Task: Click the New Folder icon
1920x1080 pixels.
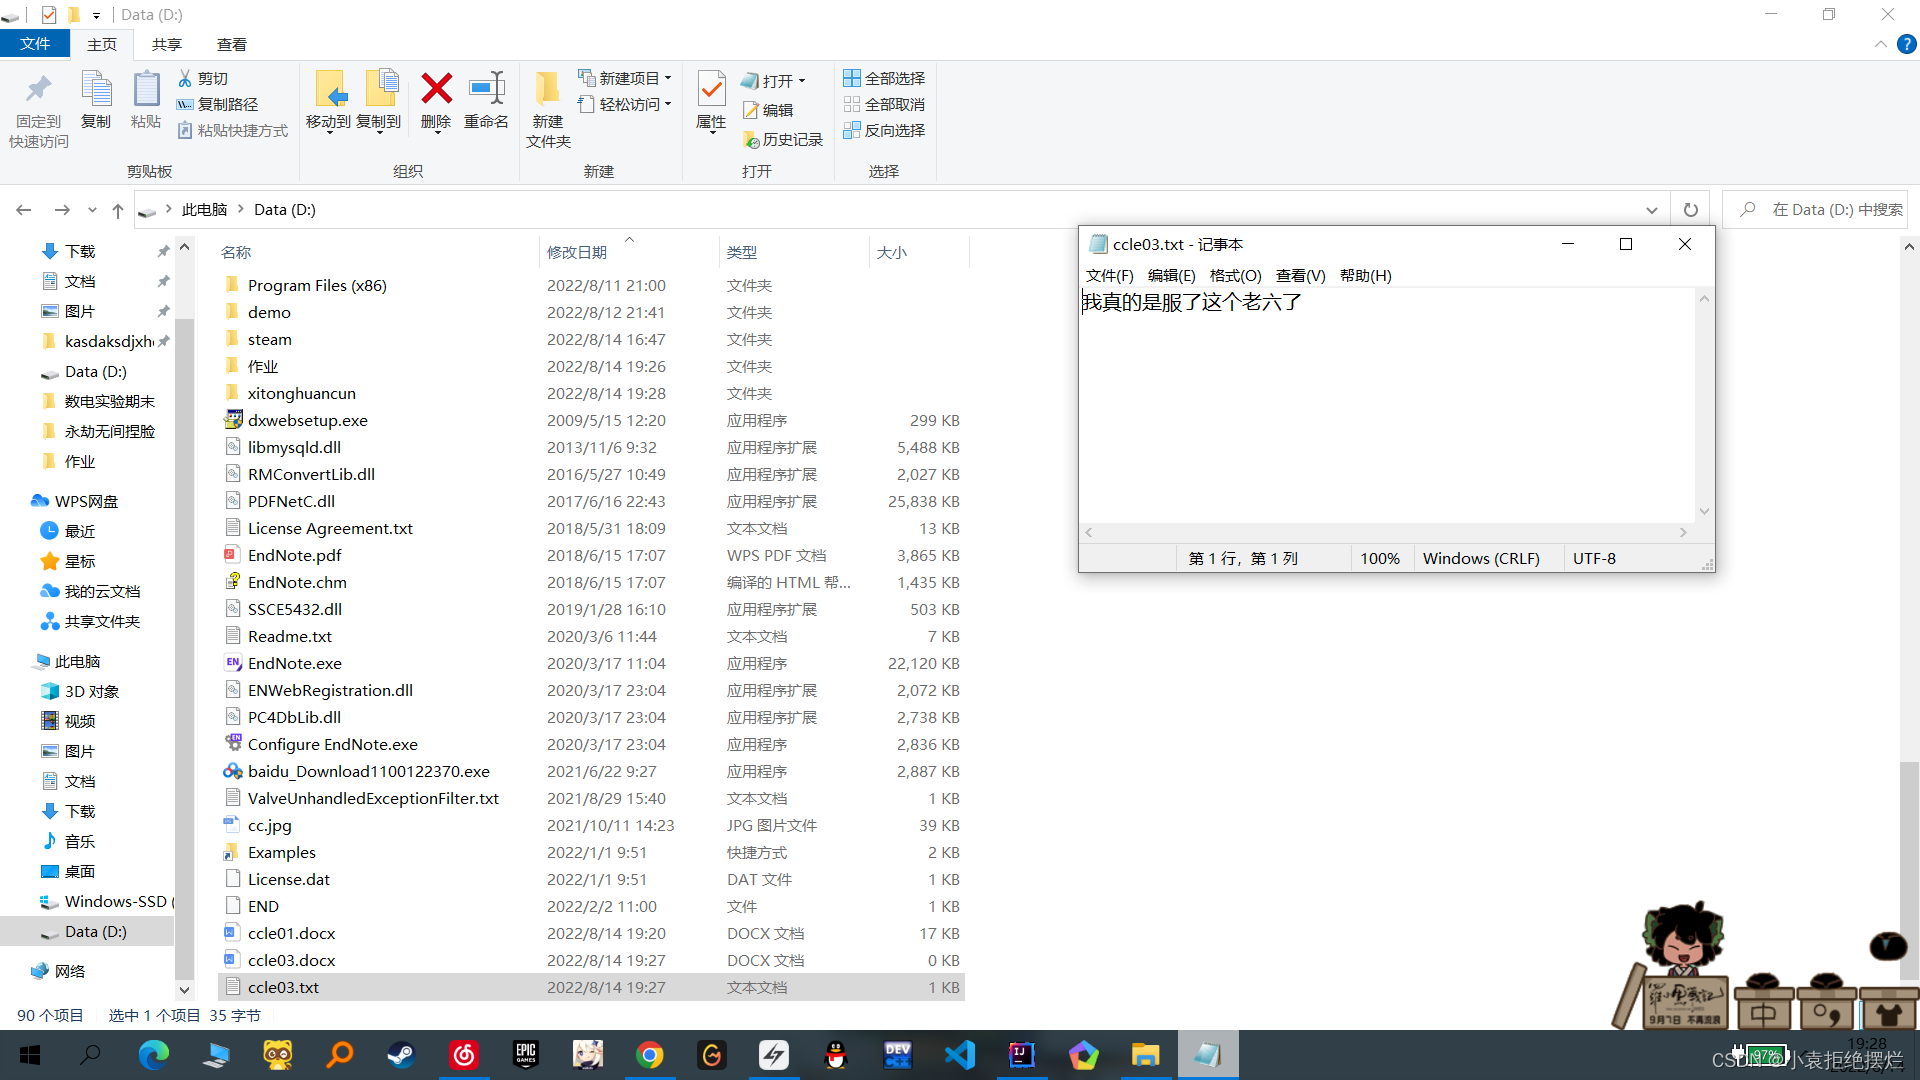Action: [x=547, y=90]
